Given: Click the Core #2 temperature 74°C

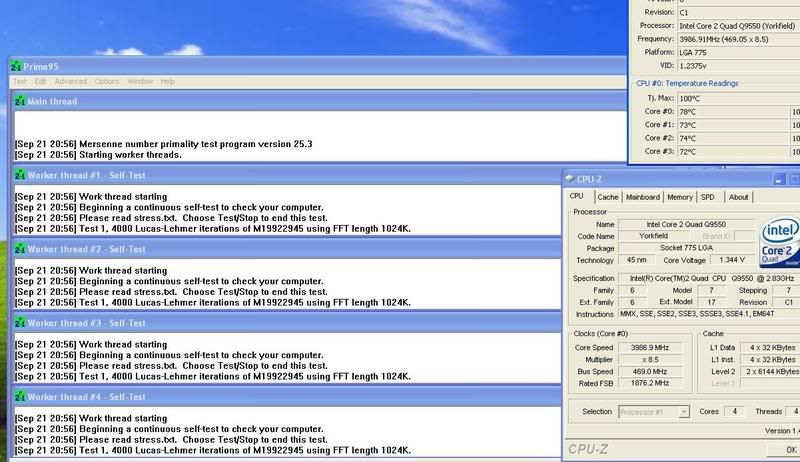Looking at the screenshot, I should [x=733, y=138].
